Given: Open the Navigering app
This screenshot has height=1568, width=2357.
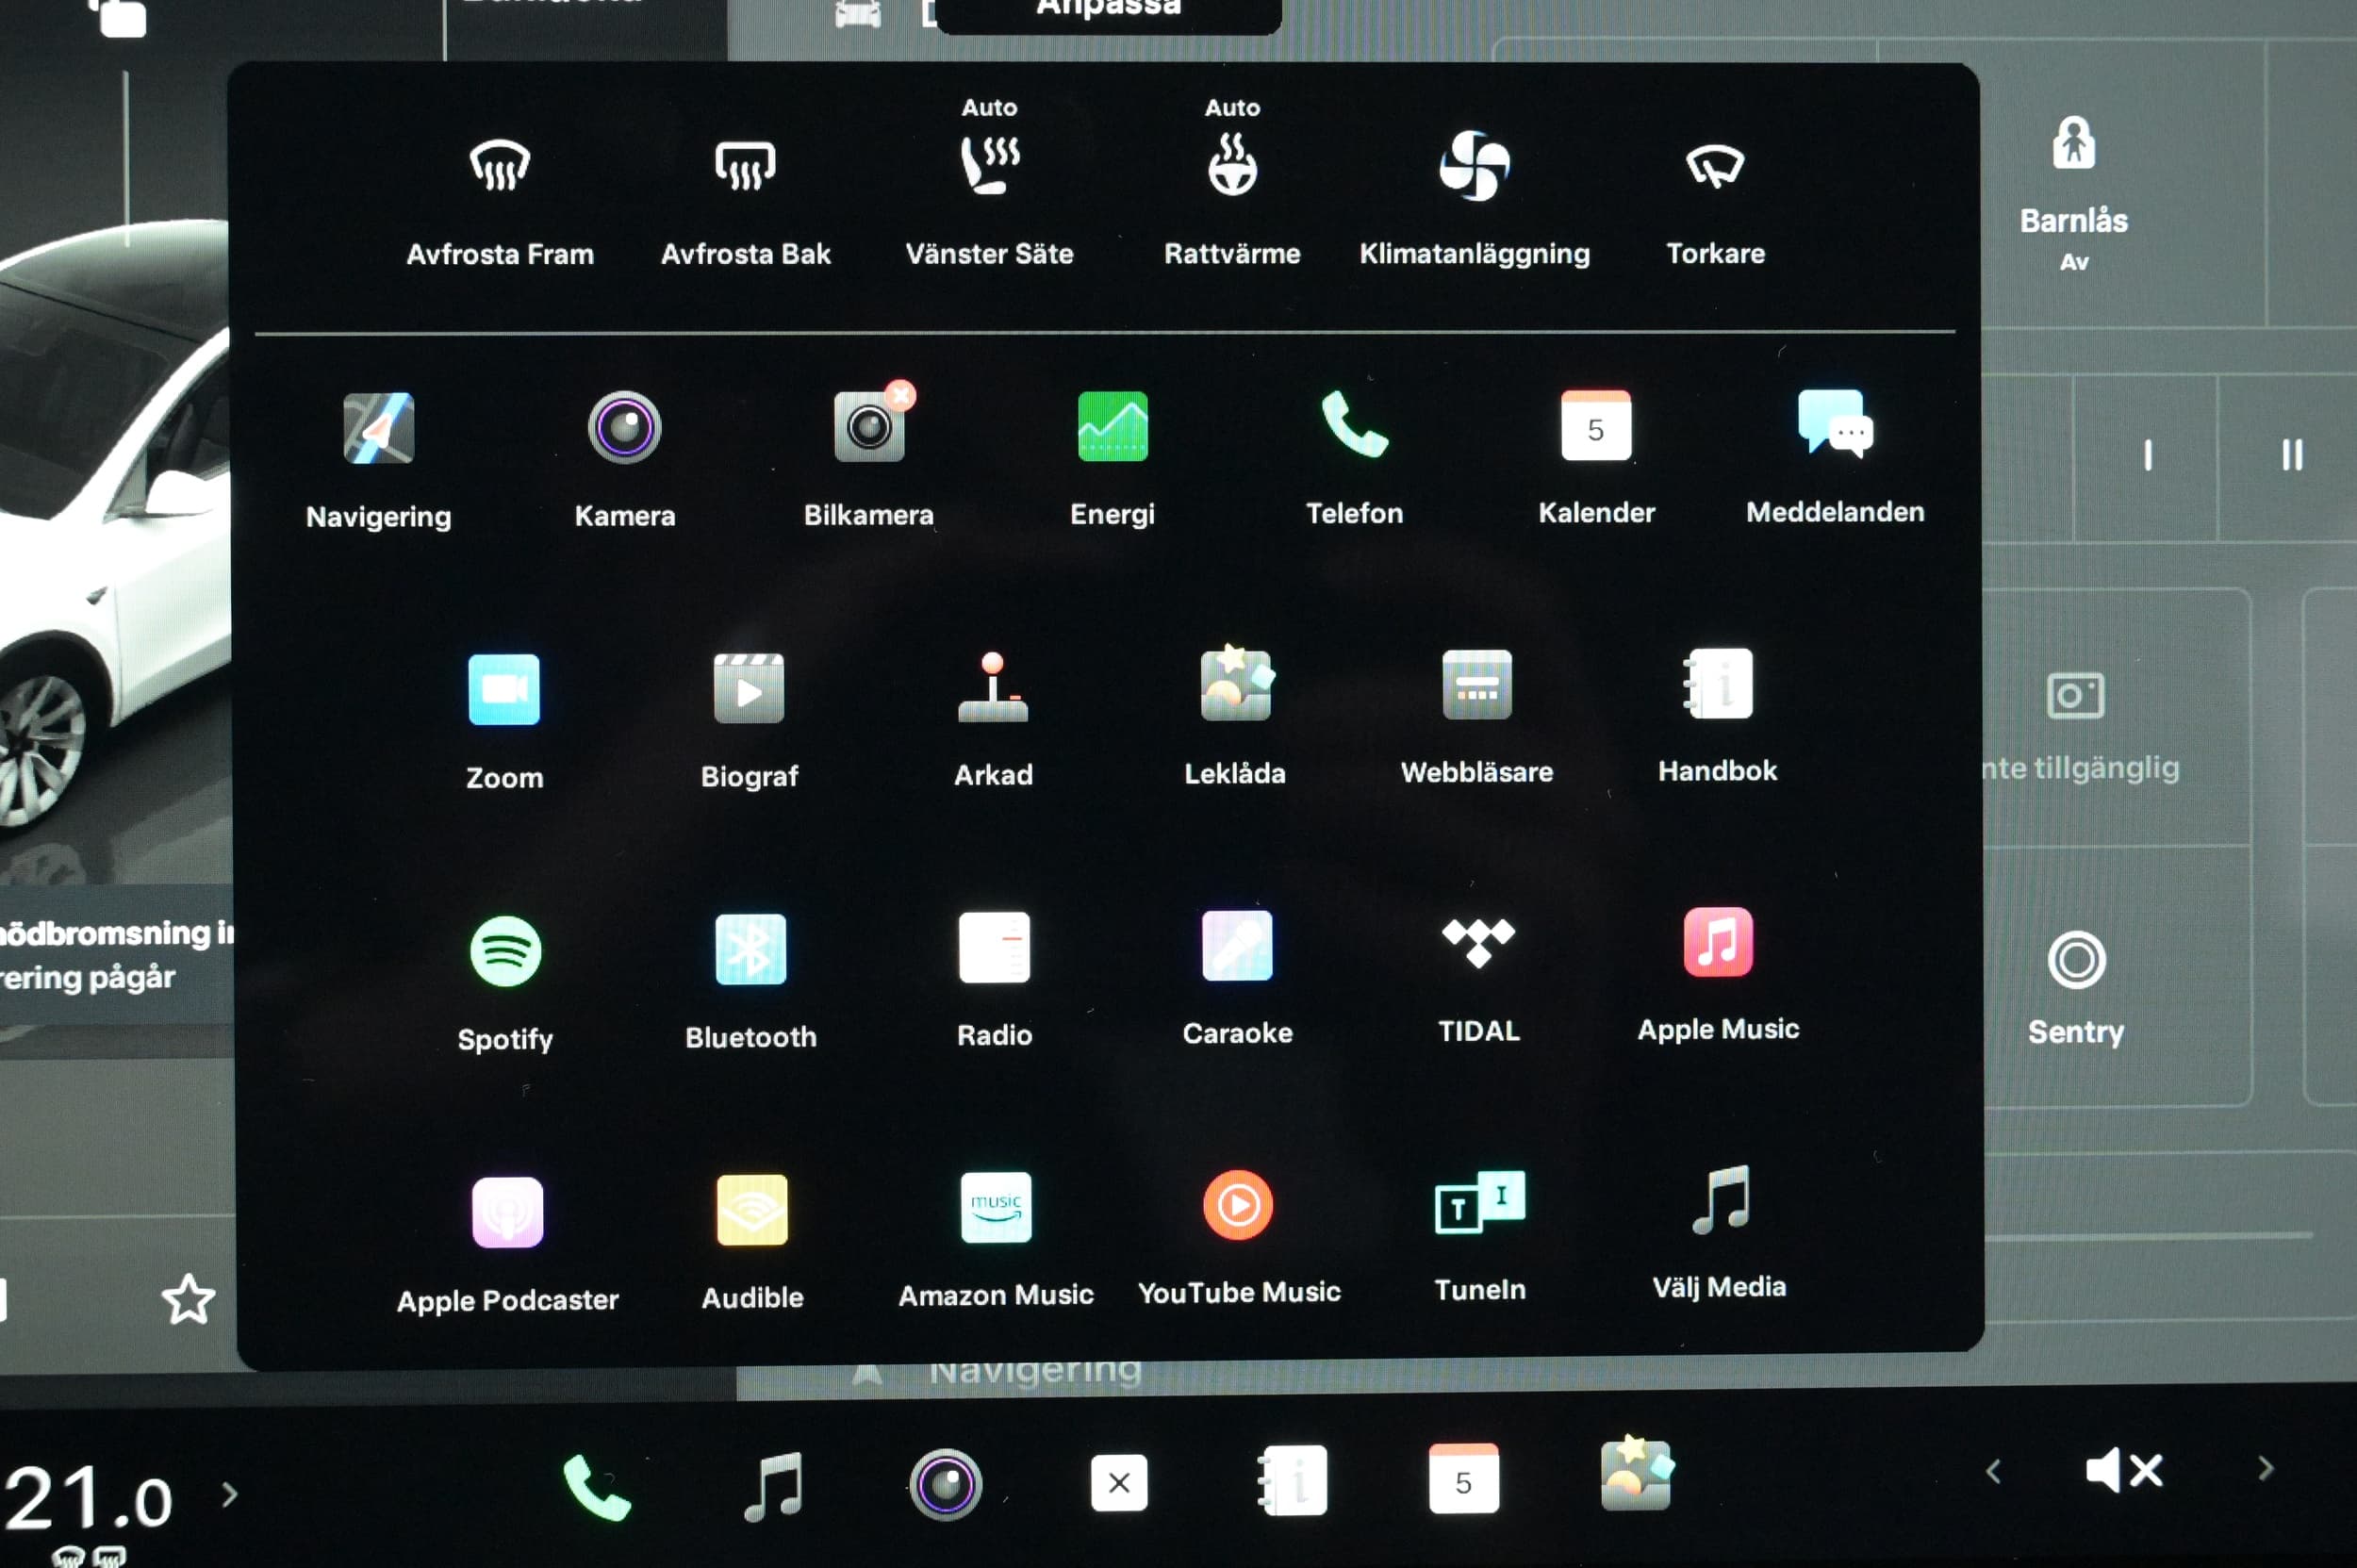Looking at the screenshot, I should (378, 460).
